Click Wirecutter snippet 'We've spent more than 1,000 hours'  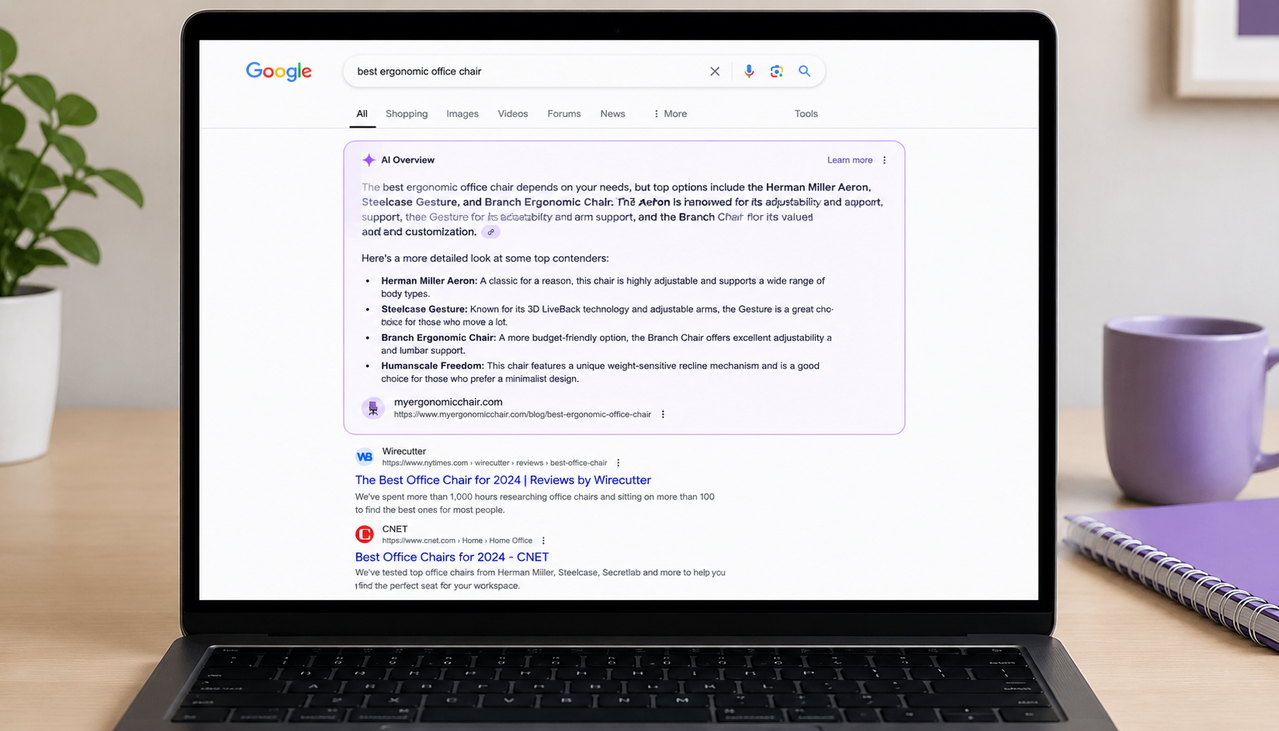535,503
